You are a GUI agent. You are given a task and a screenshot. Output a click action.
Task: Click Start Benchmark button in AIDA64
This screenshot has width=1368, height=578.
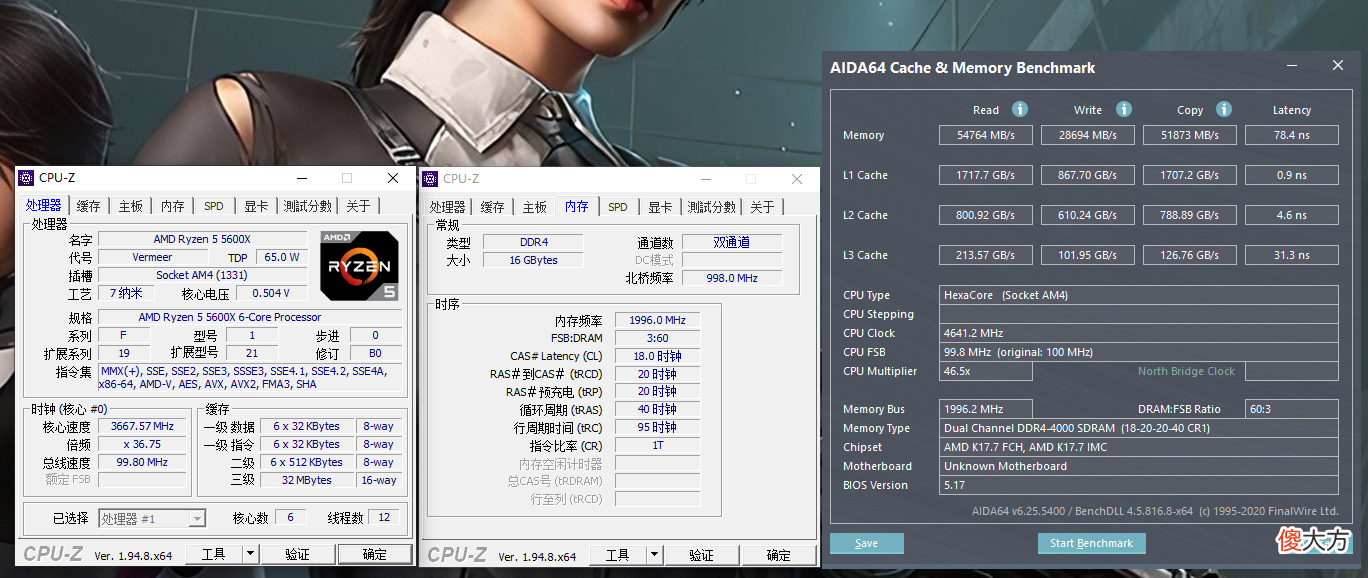pos(1091,543)
